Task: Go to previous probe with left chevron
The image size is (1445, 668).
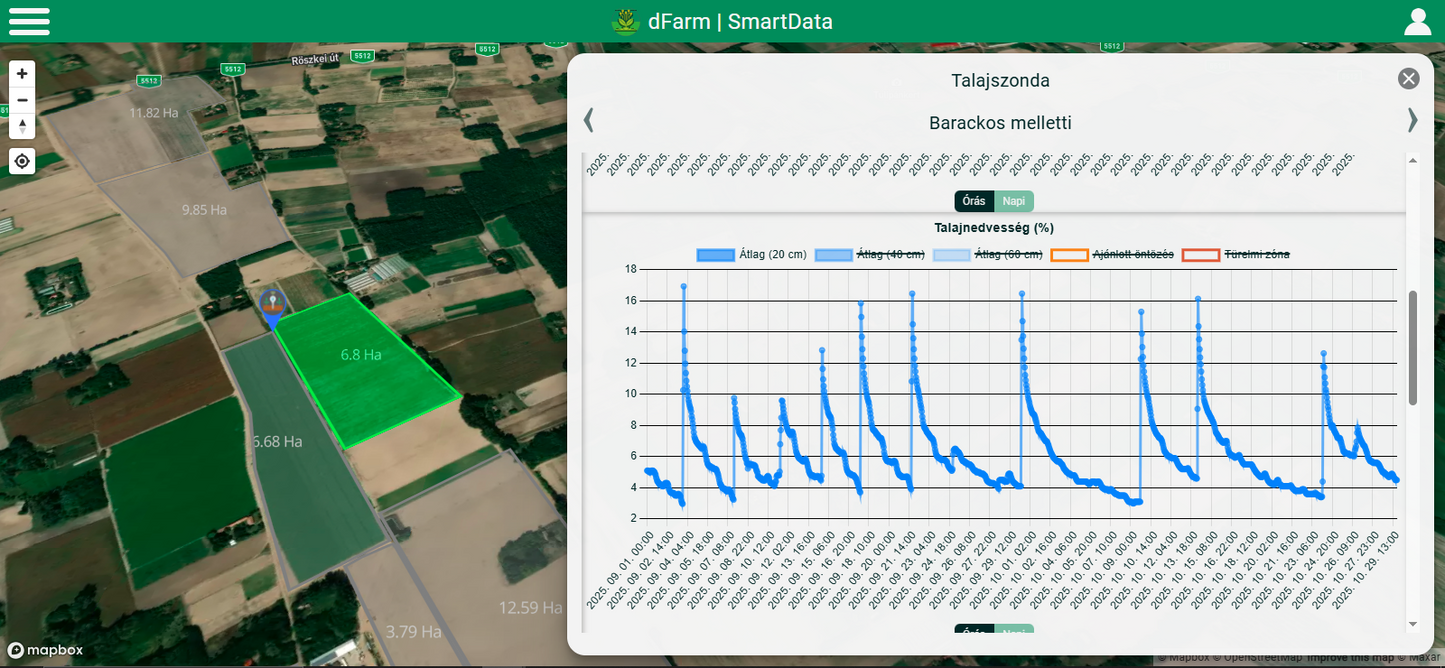Action: tap(589, 121)
